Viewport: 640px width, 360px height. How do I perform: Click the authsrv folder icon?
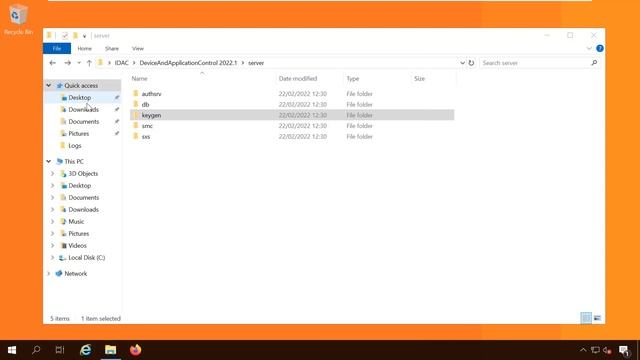[x=136, y=93]
